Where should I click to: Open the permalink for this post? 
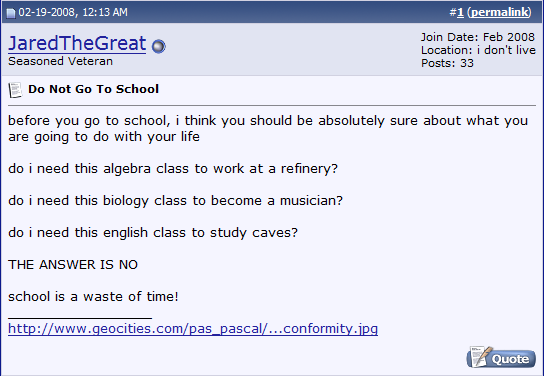(499, 13)
